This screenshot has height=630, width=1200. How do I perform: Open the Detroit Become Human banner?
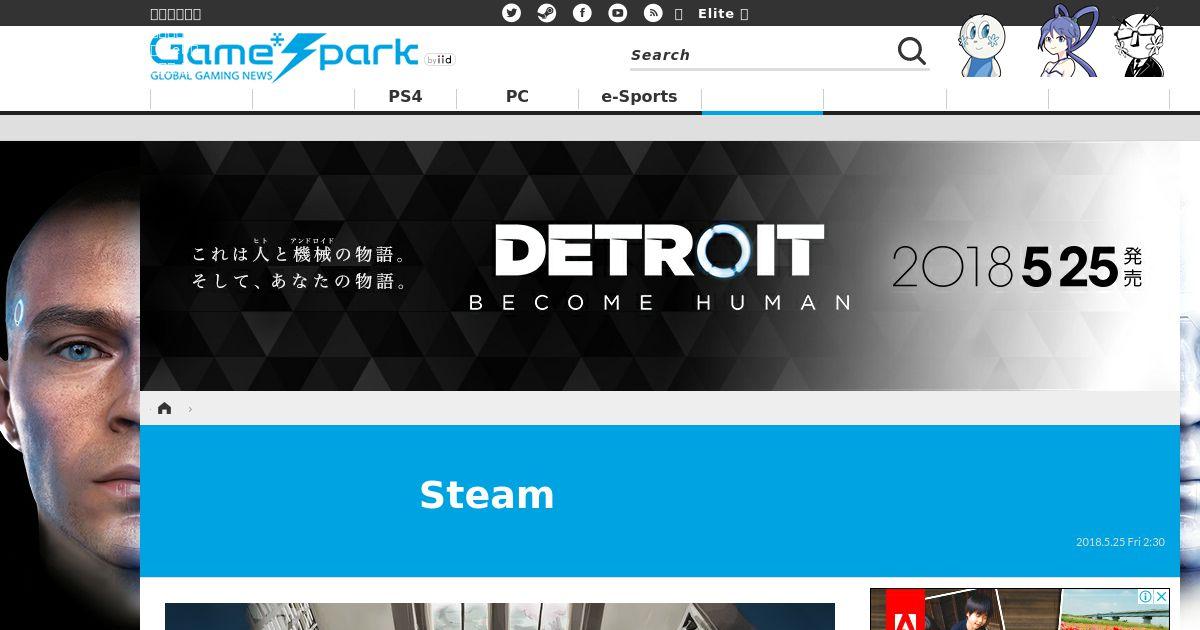[660, 266]
